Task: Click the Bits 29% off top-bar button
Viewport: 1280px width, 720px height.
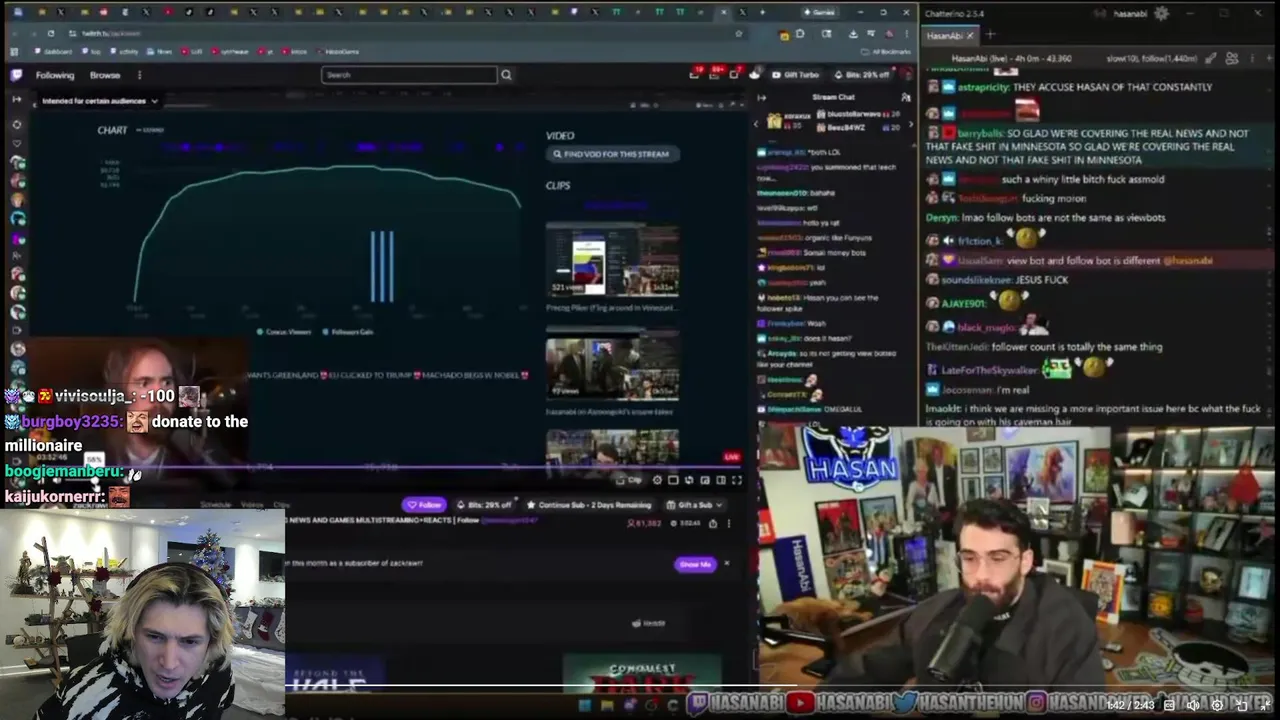Action: pyautogui.click(x=861, y=75)
